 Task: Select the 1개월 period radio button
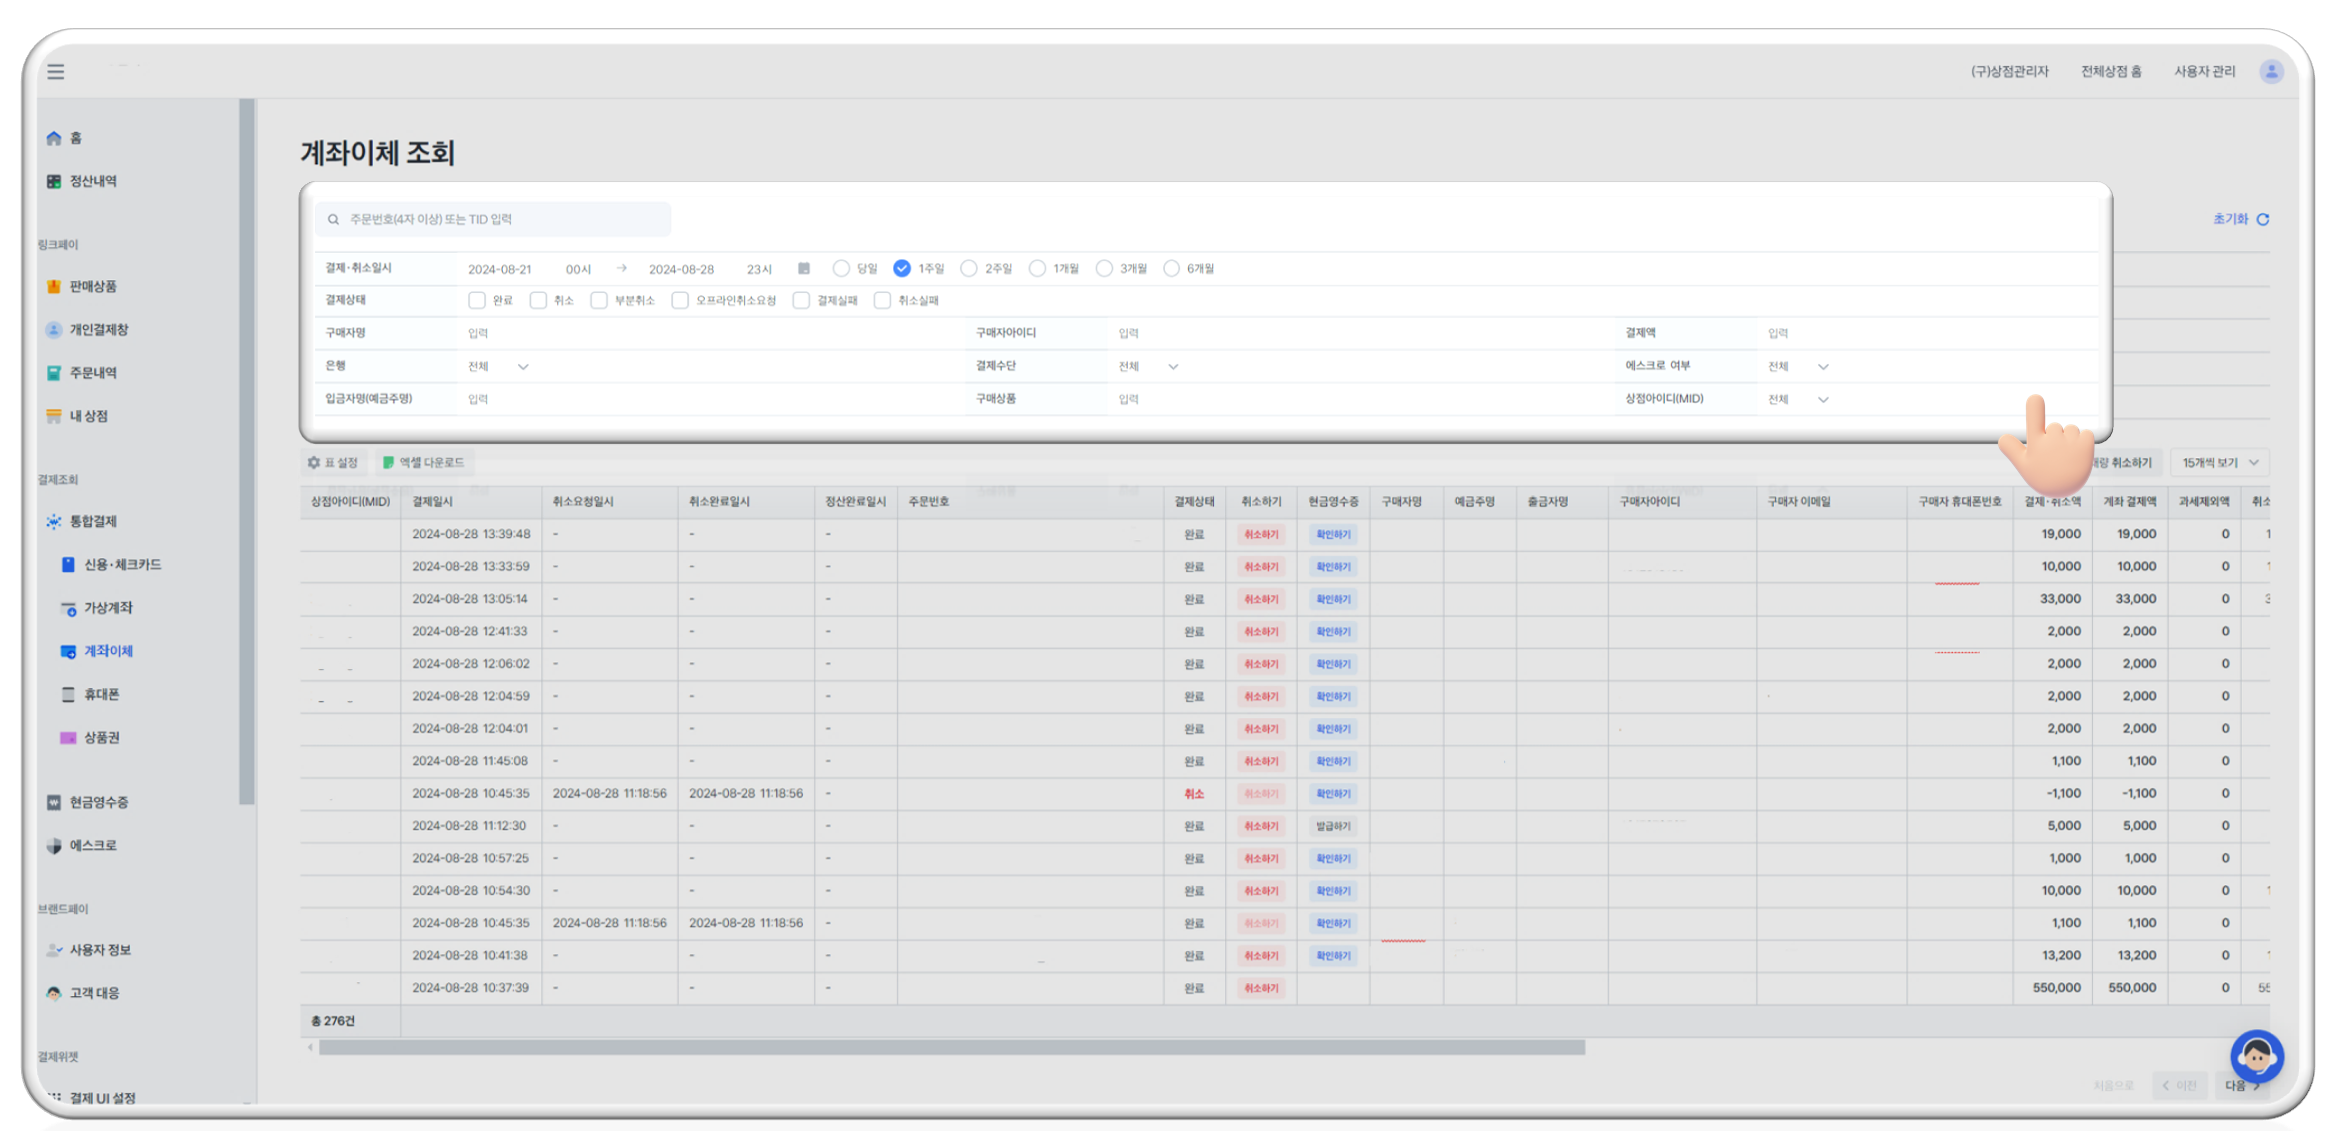1037,268
